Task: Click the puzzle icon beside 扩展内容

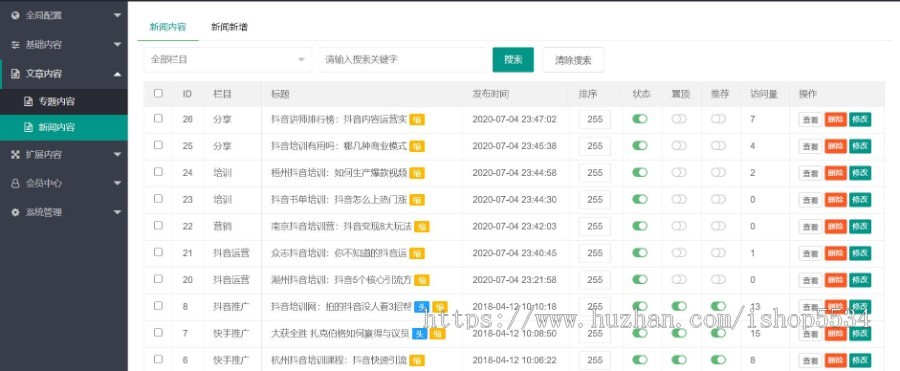Action: (15, 154)
